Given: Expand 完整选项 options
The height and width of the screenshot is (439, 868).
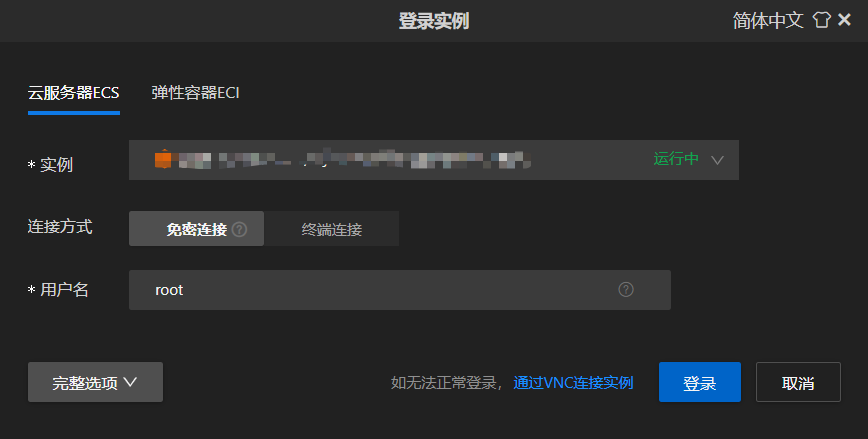Looking at the screenshot, I should click(x=95, y=382).
